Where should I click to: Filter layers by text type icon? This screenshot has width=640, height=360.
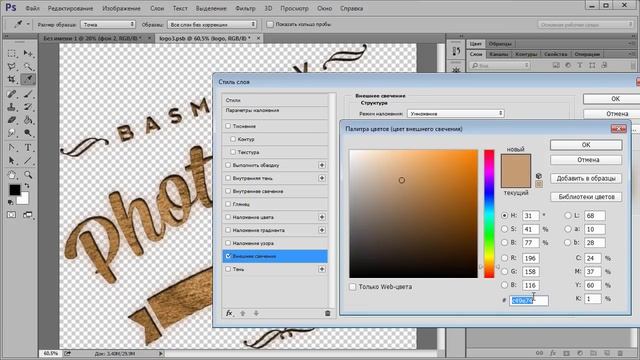click(580, 65)
